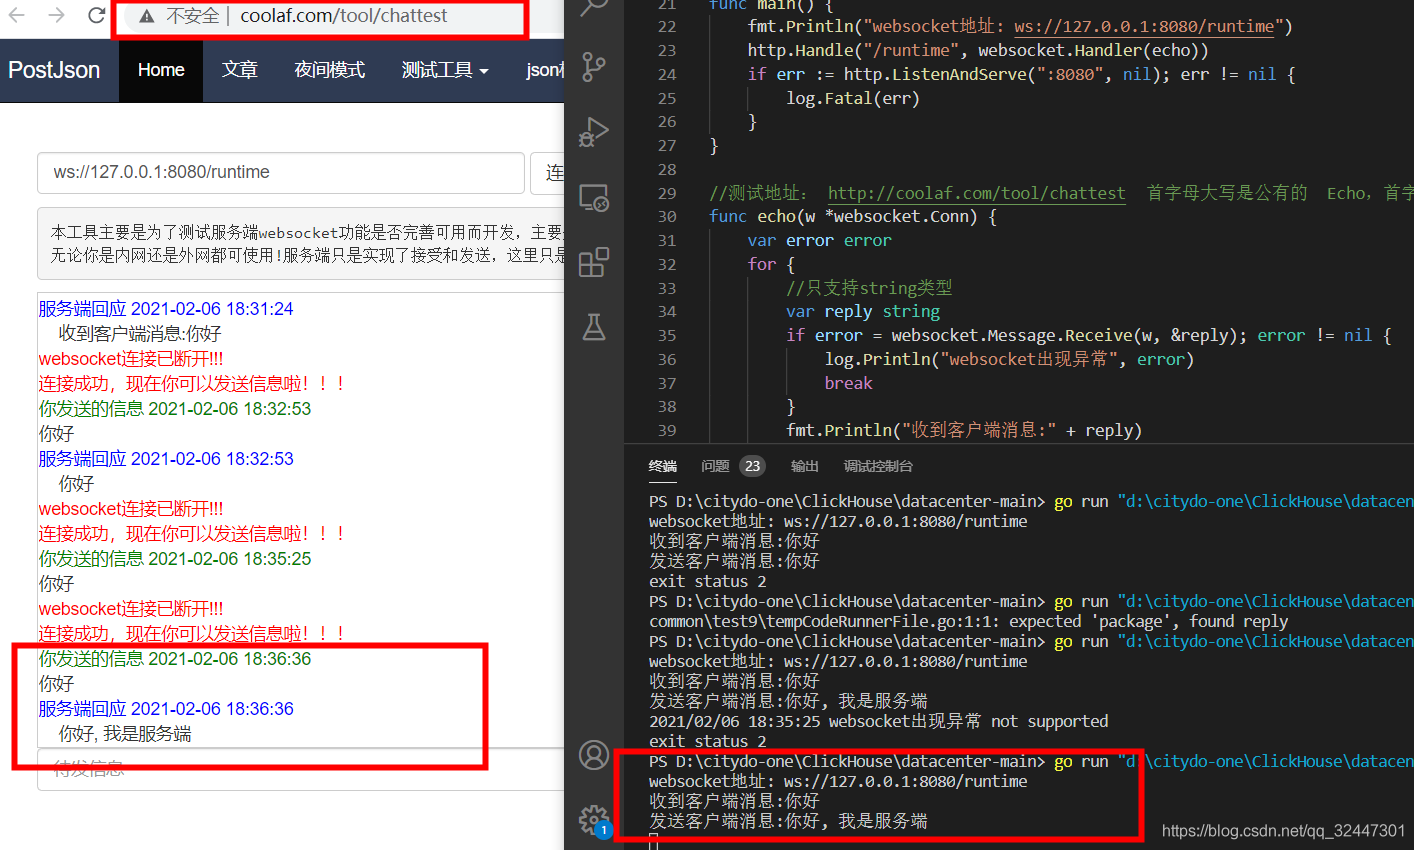Click the 'websocket出现异常 not supported' terminal line

click(879, 721)
